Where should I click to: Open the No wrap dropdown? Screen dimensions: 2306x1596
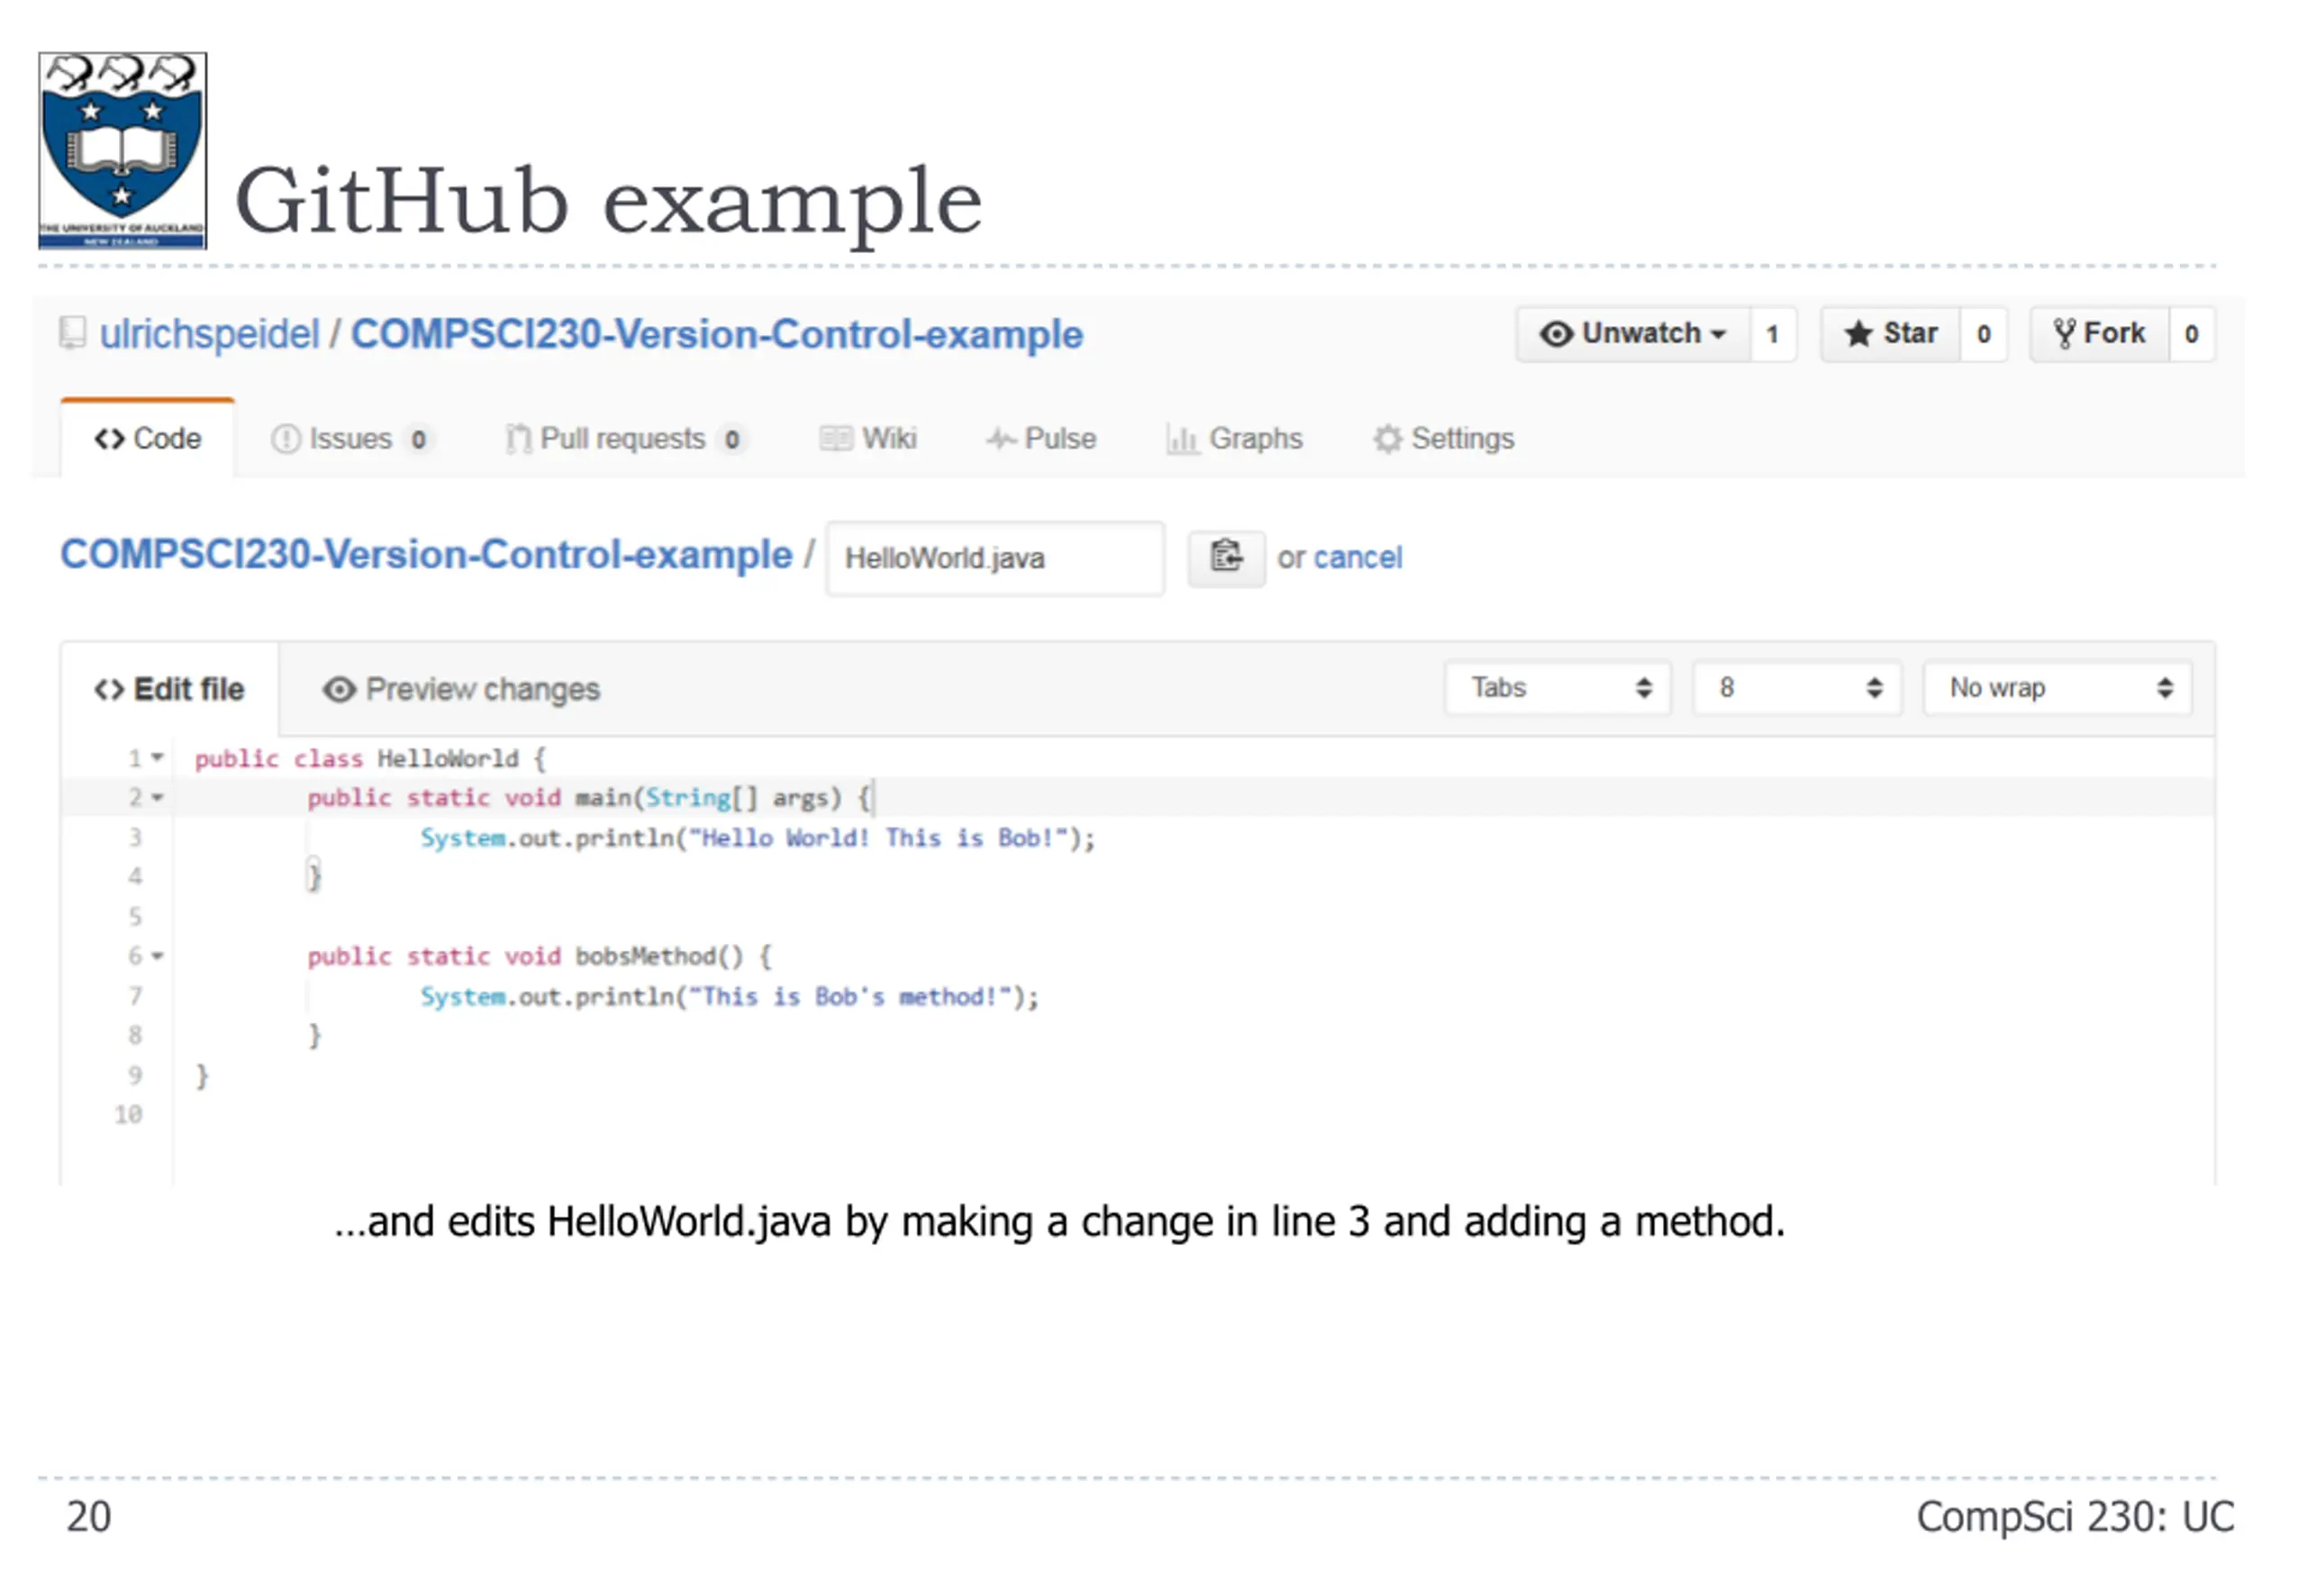(2058, 688)
